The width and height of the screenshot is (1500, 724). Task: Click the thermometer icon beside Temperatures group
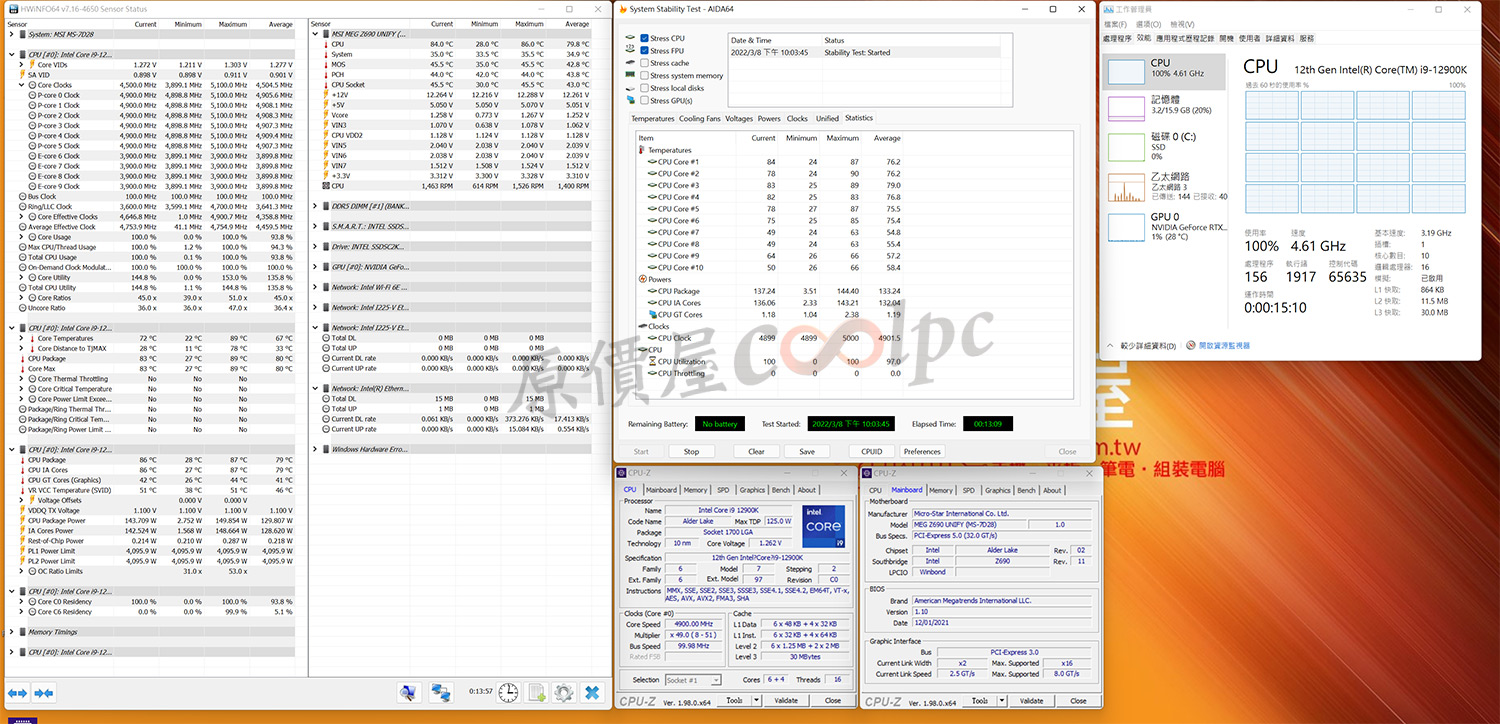[x=641, y=150]
